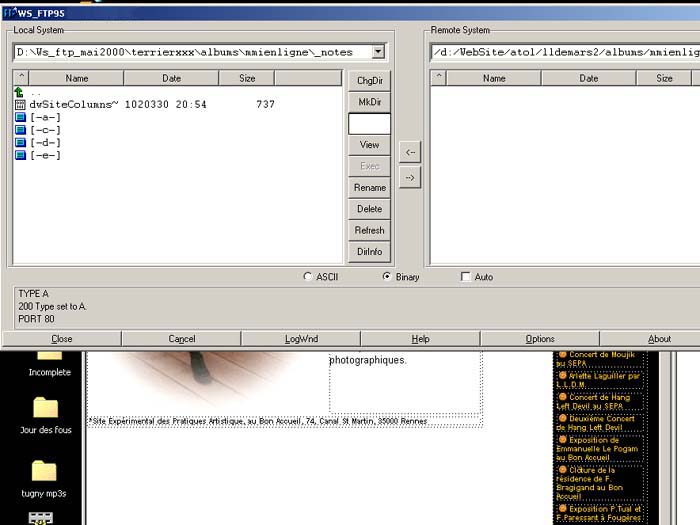Click the orange bullet beside Arlette Laguiller

tap(562, 376)
